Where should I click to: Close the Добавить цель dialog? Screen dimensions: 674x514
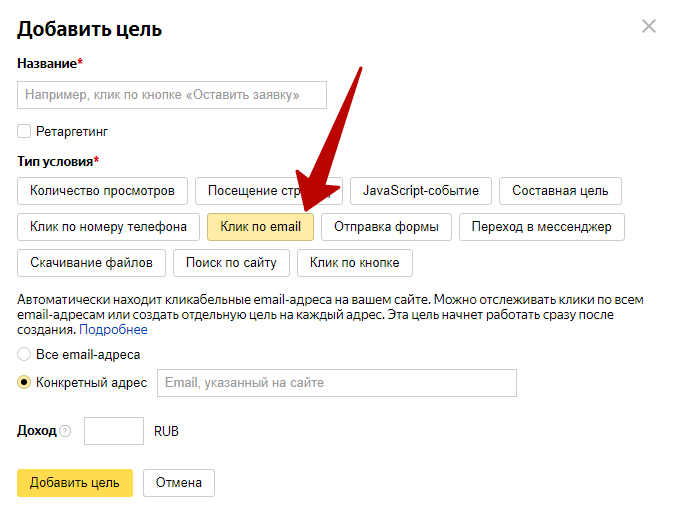[649, 27]
